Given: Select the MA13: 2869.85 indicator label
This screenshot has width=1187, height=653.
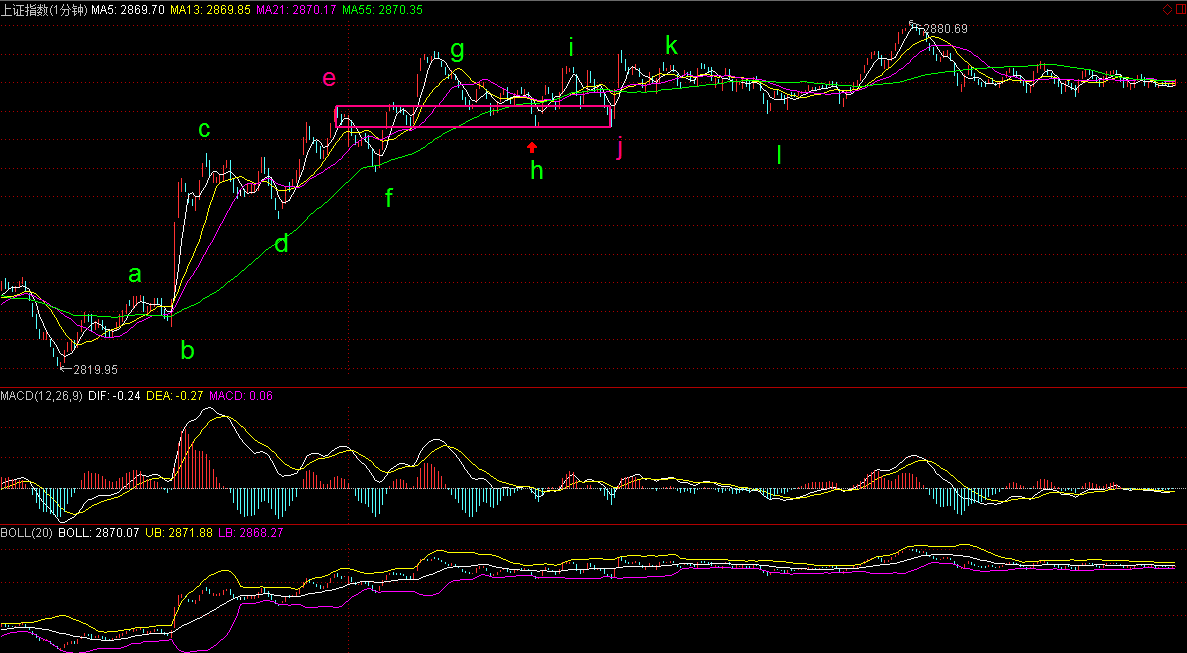Looking at the screenshot, I should (x=210, y=10).
